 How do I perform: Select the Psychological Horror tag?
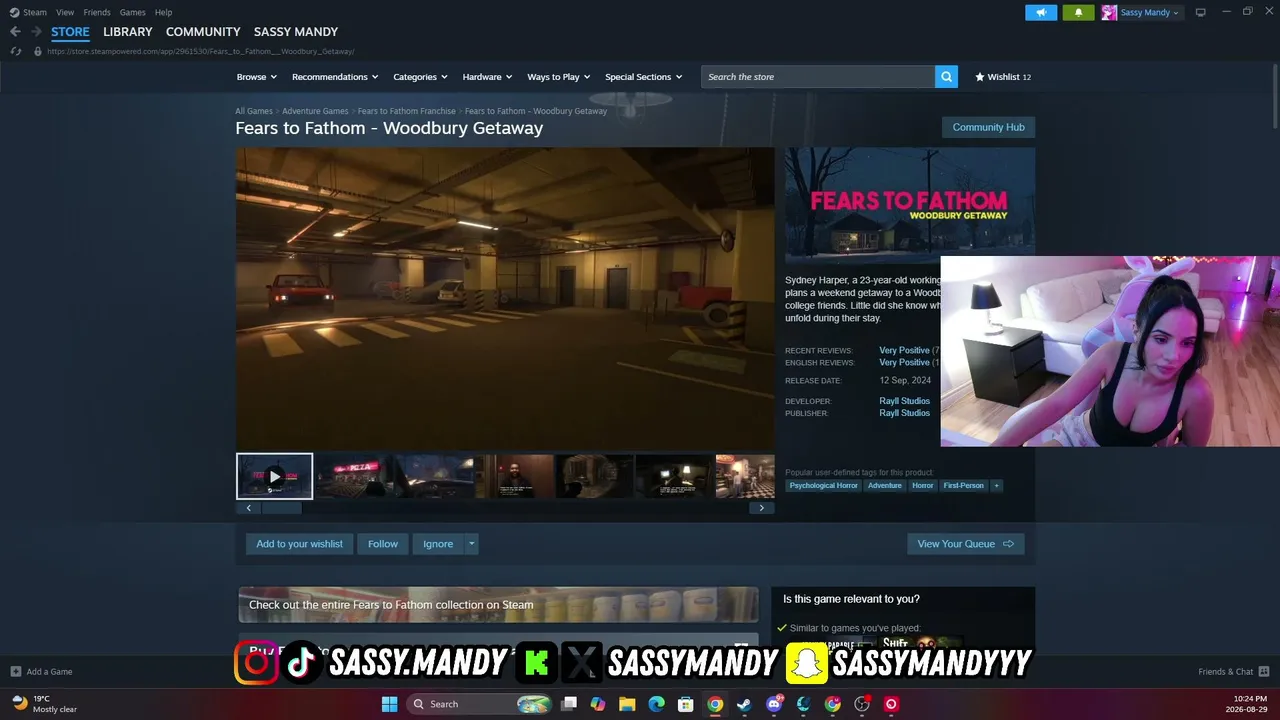[824, 486]
